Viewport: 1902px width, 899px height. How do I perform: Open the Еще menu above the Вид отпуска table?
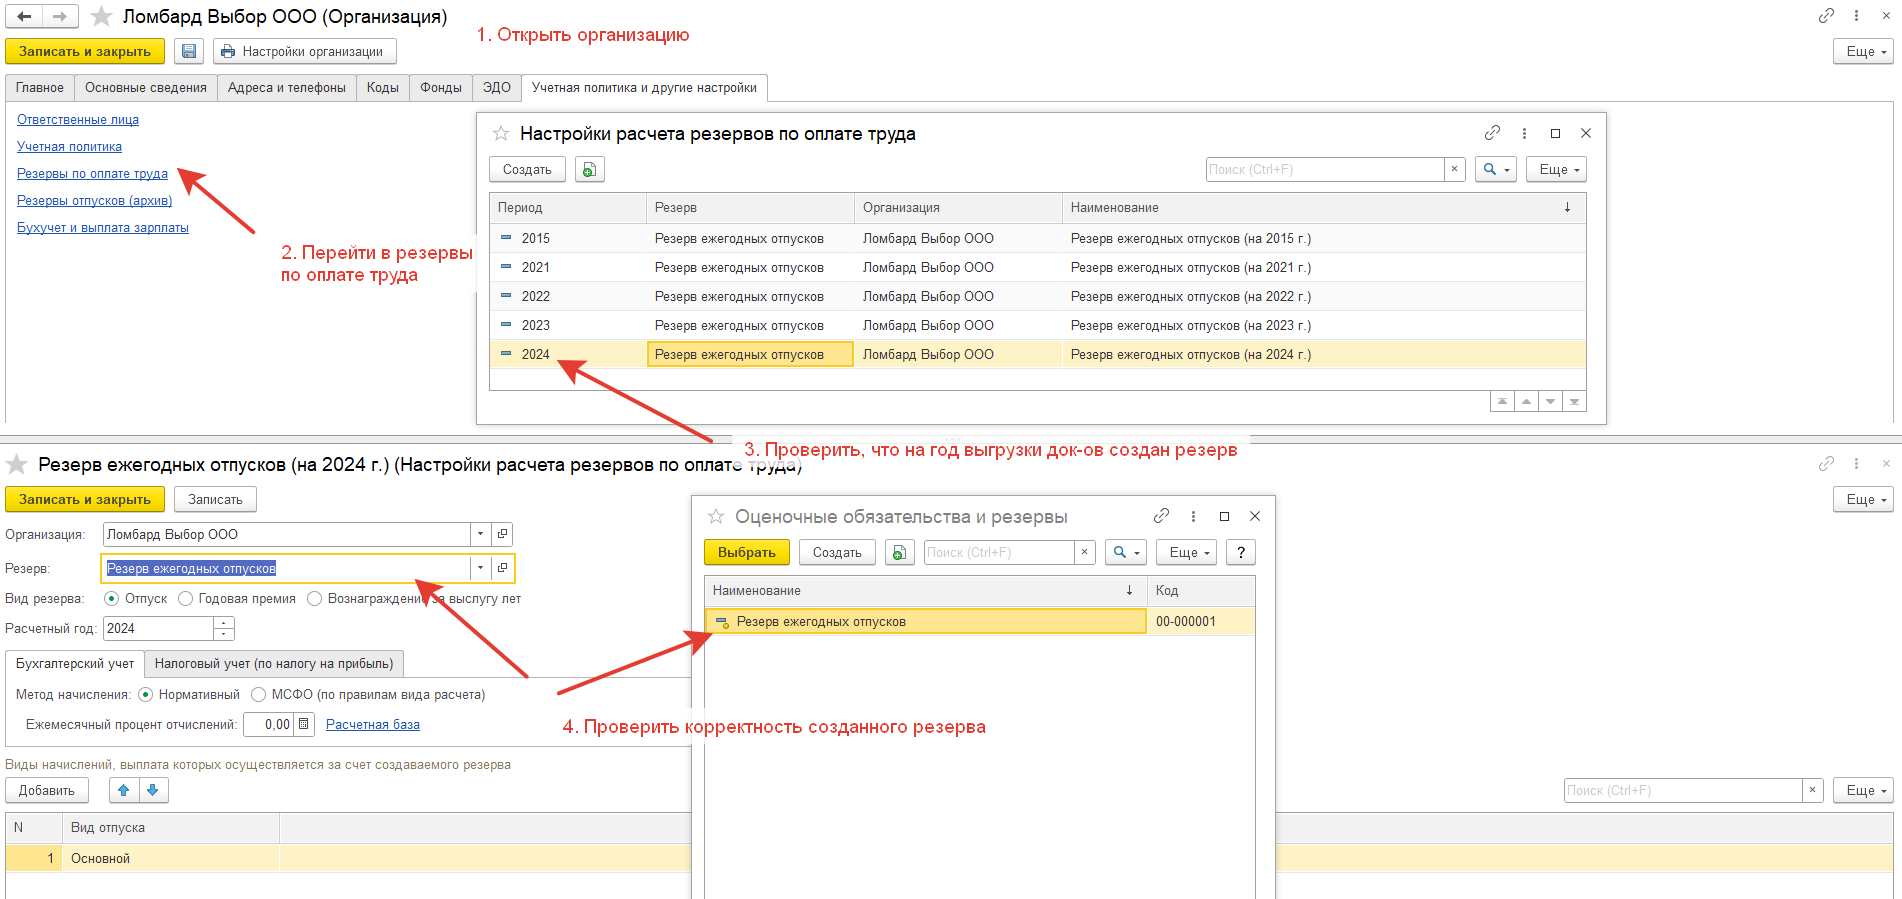coord(1863,790)
